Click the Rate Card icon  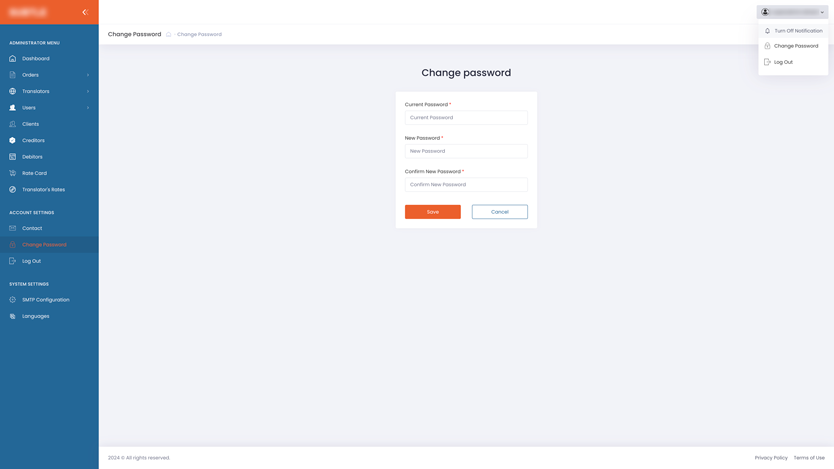click(x=13, y=173)
